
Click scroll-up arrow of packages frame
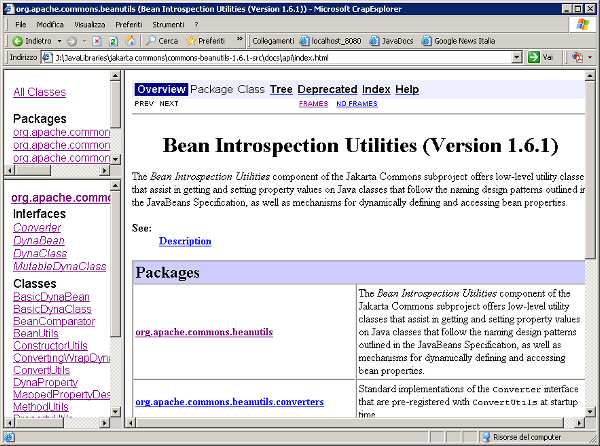point(115,75)
